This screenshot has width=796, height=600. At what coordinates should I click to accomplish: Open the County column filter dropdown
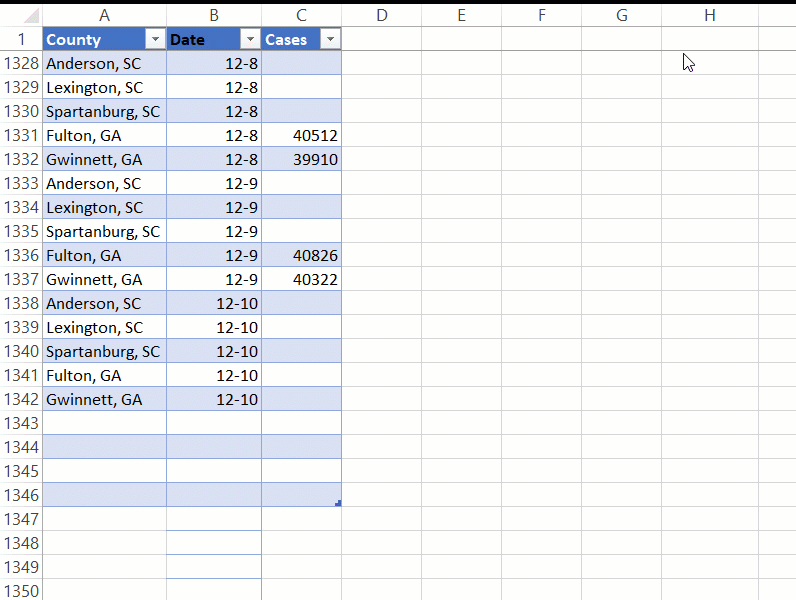155,39
